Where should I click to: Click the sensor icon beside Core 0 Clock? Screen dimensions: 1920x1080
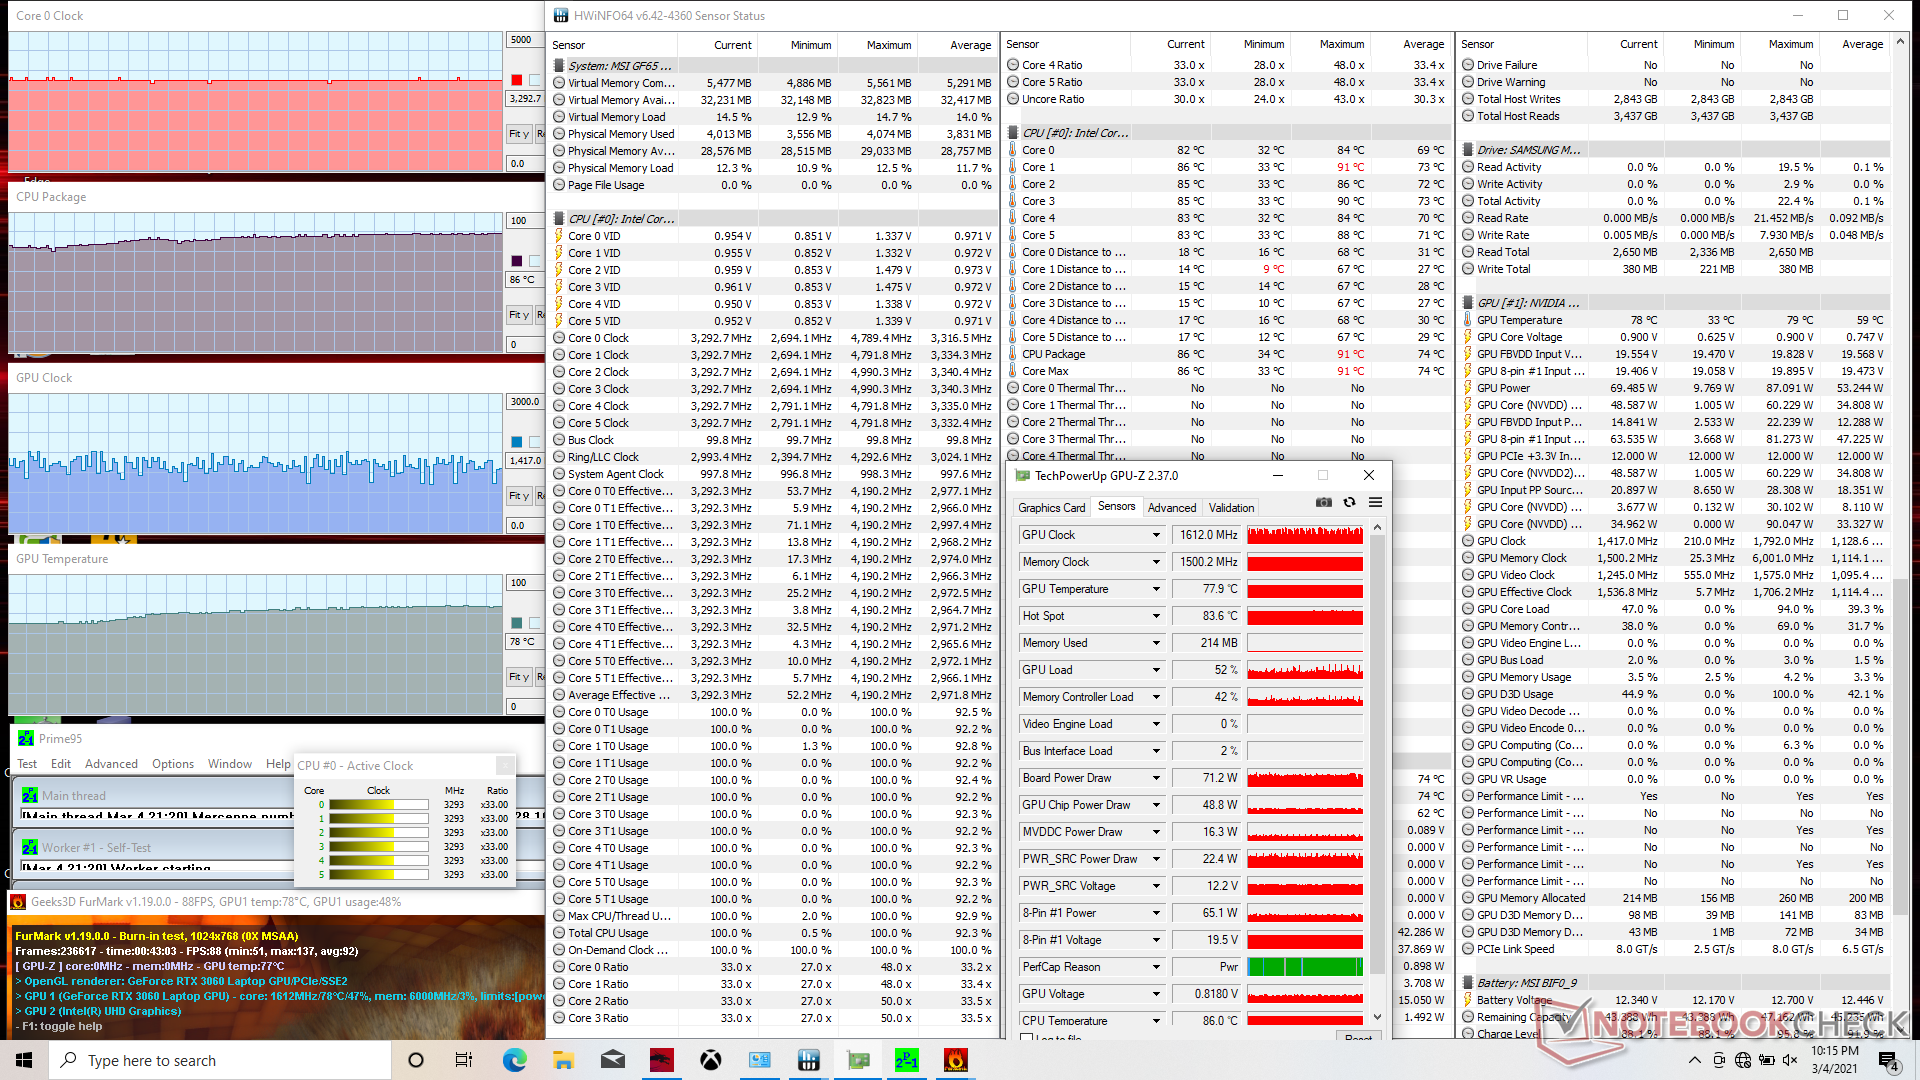[x=559, y=338]
